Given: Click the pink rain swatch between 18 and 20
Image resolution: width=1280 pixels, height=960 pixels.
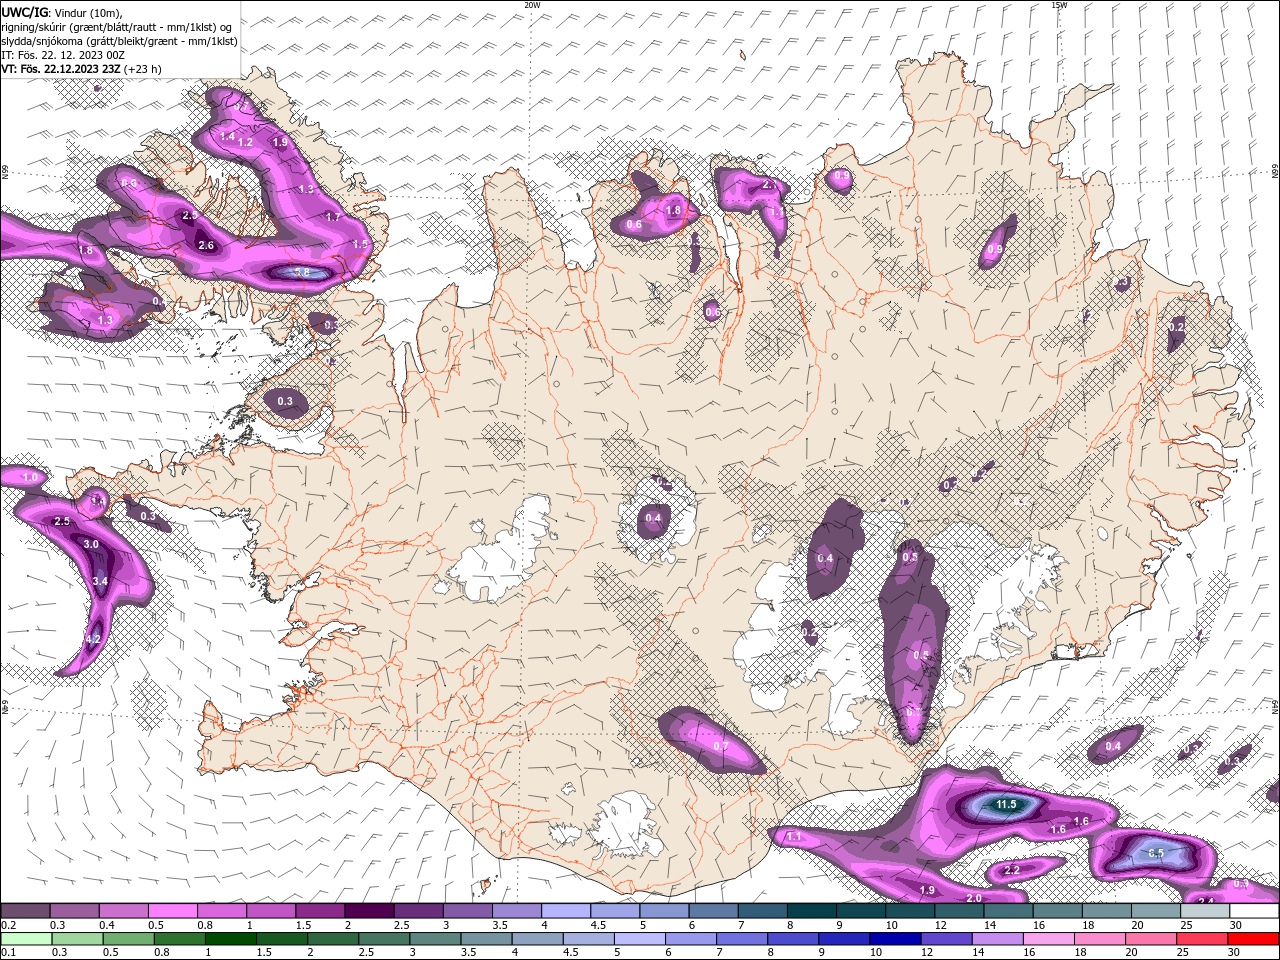Looking at the screenshot, I should pyautogui.click(x=1101, y=938).
